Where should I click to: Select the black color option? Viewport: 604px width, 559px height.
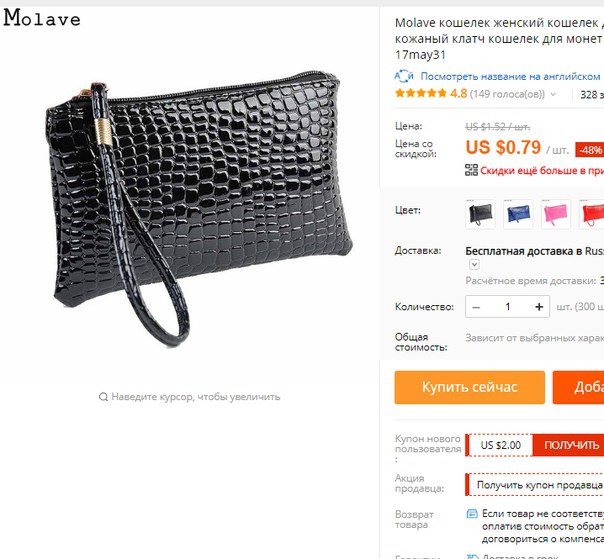480,214
